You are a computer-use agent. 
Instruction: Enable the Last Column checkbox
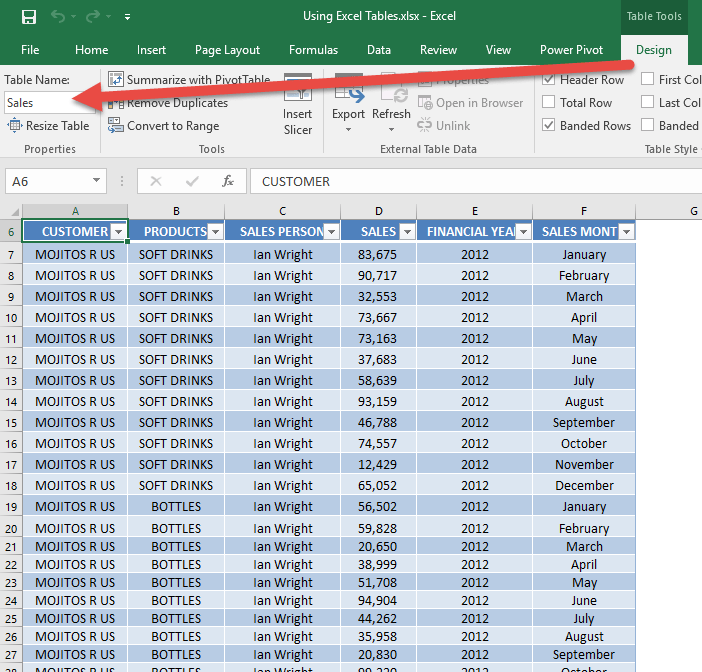[x=647, y=102]
